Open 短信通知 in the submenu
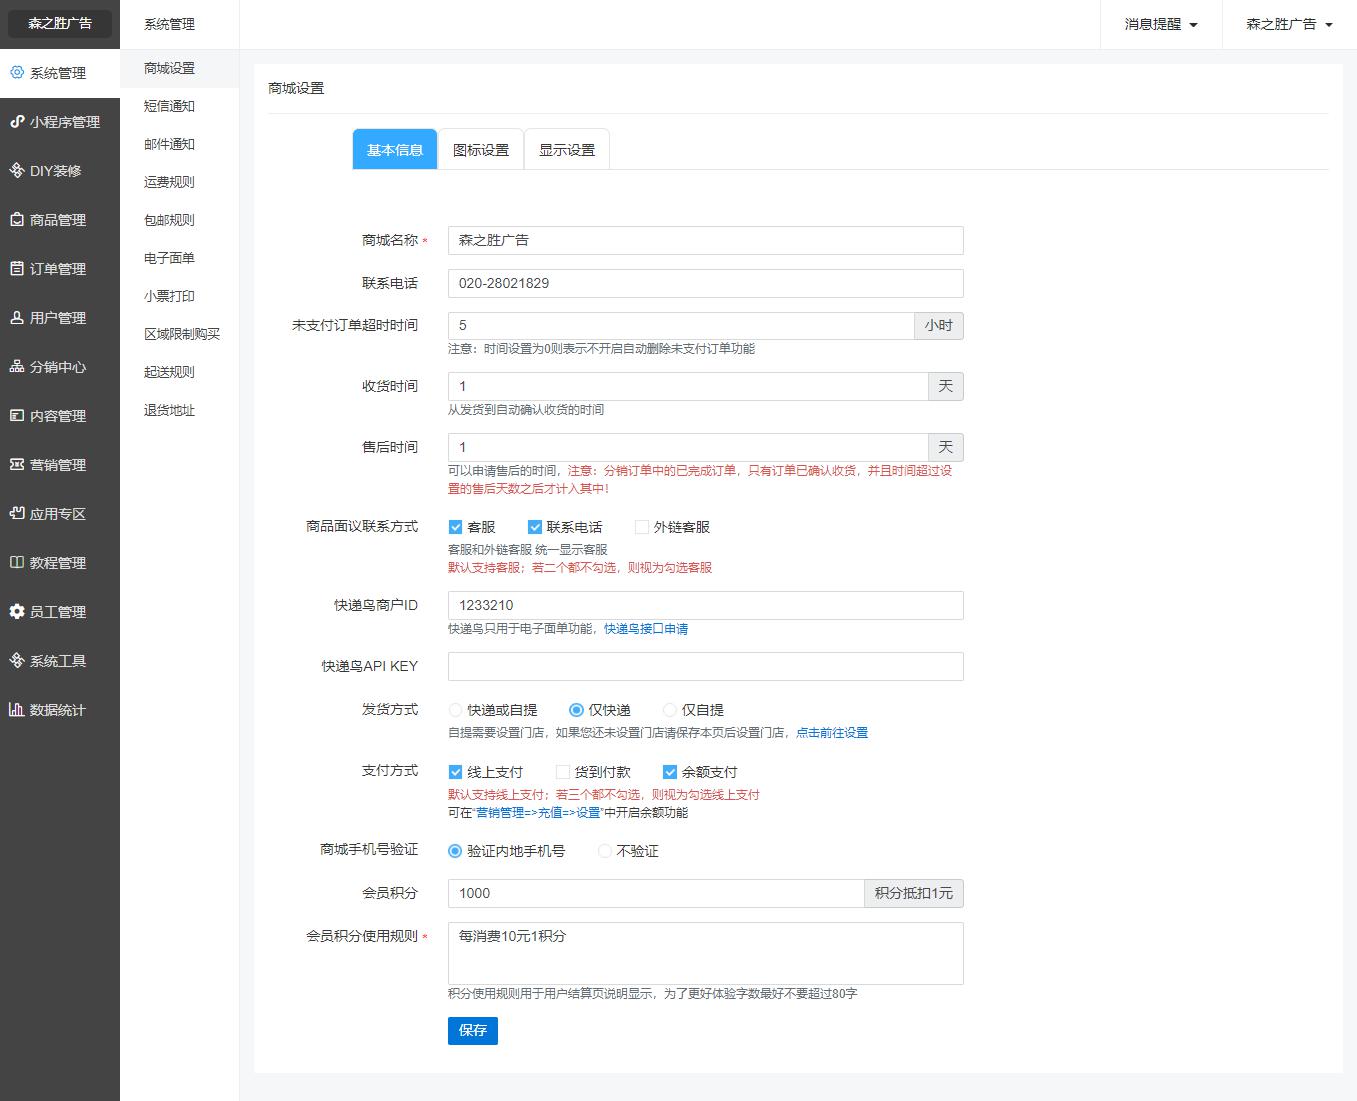 169,106
